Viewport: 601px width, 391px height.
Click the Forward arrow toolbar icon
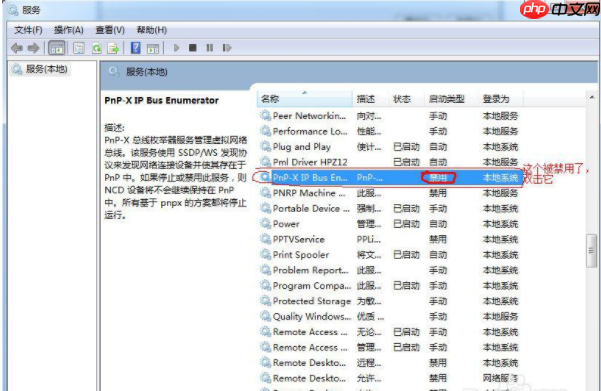pyautogui.click(x=33, y=48)
